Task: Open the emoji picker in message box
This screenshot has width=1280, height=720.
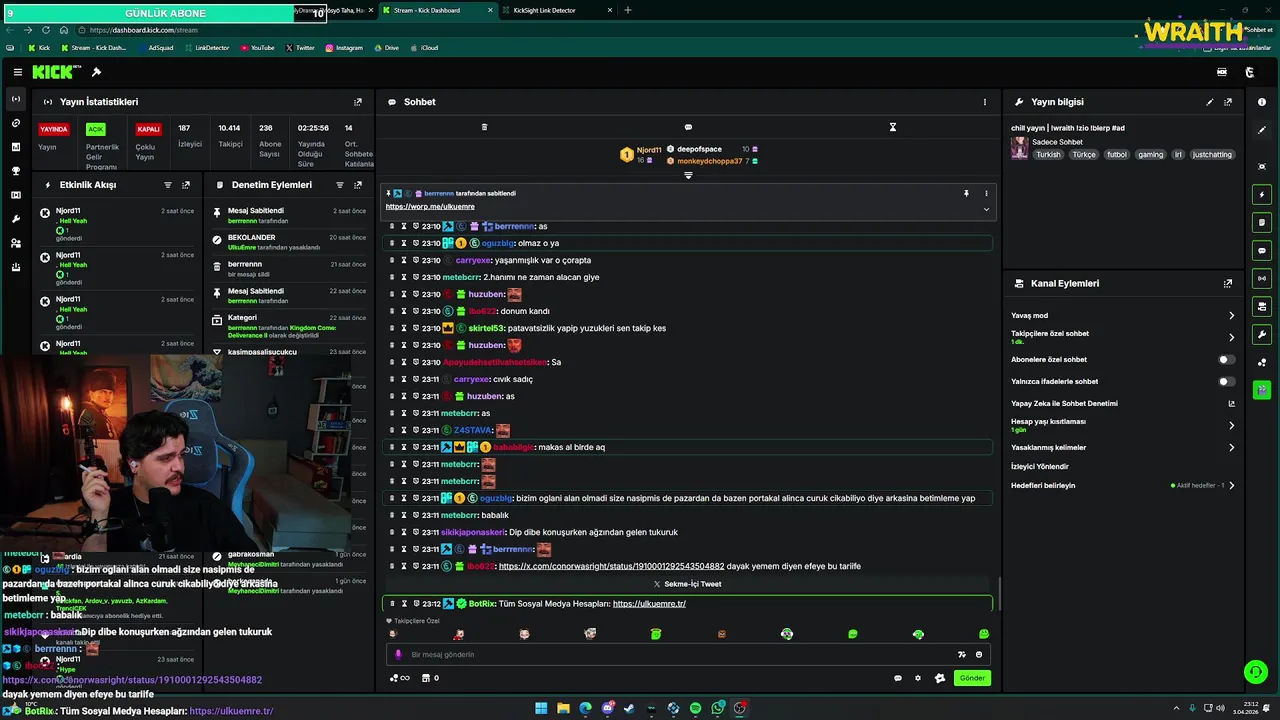Action: [x=979, y=654]
